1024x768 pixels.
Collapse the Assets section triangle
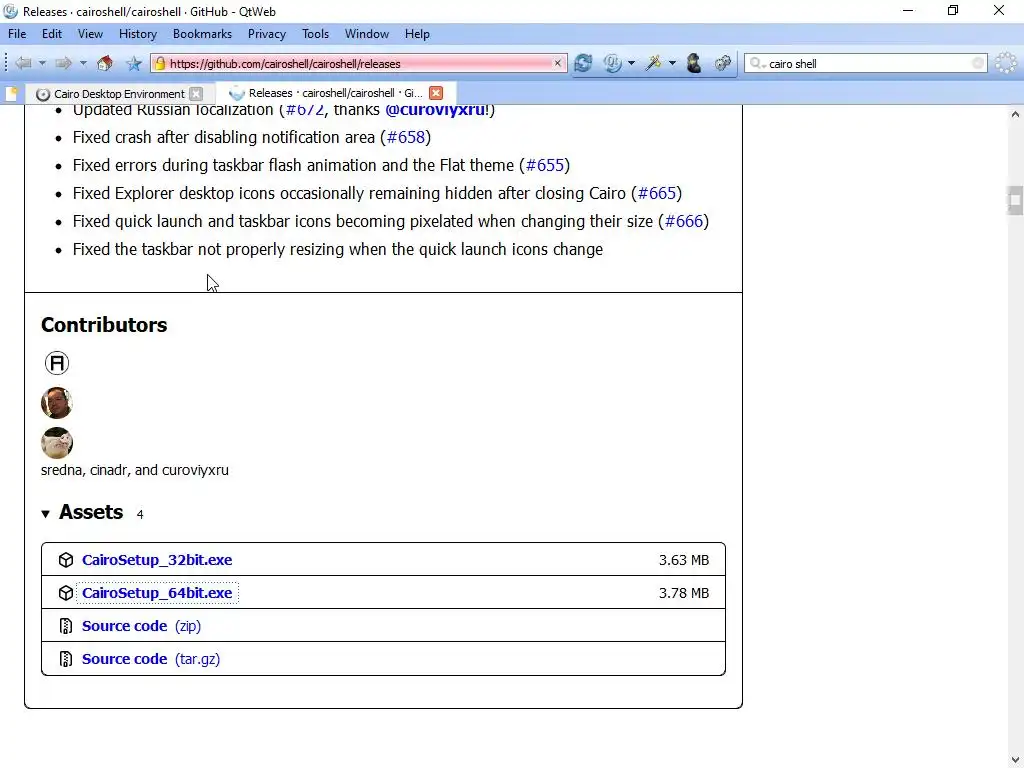point(46,514)
